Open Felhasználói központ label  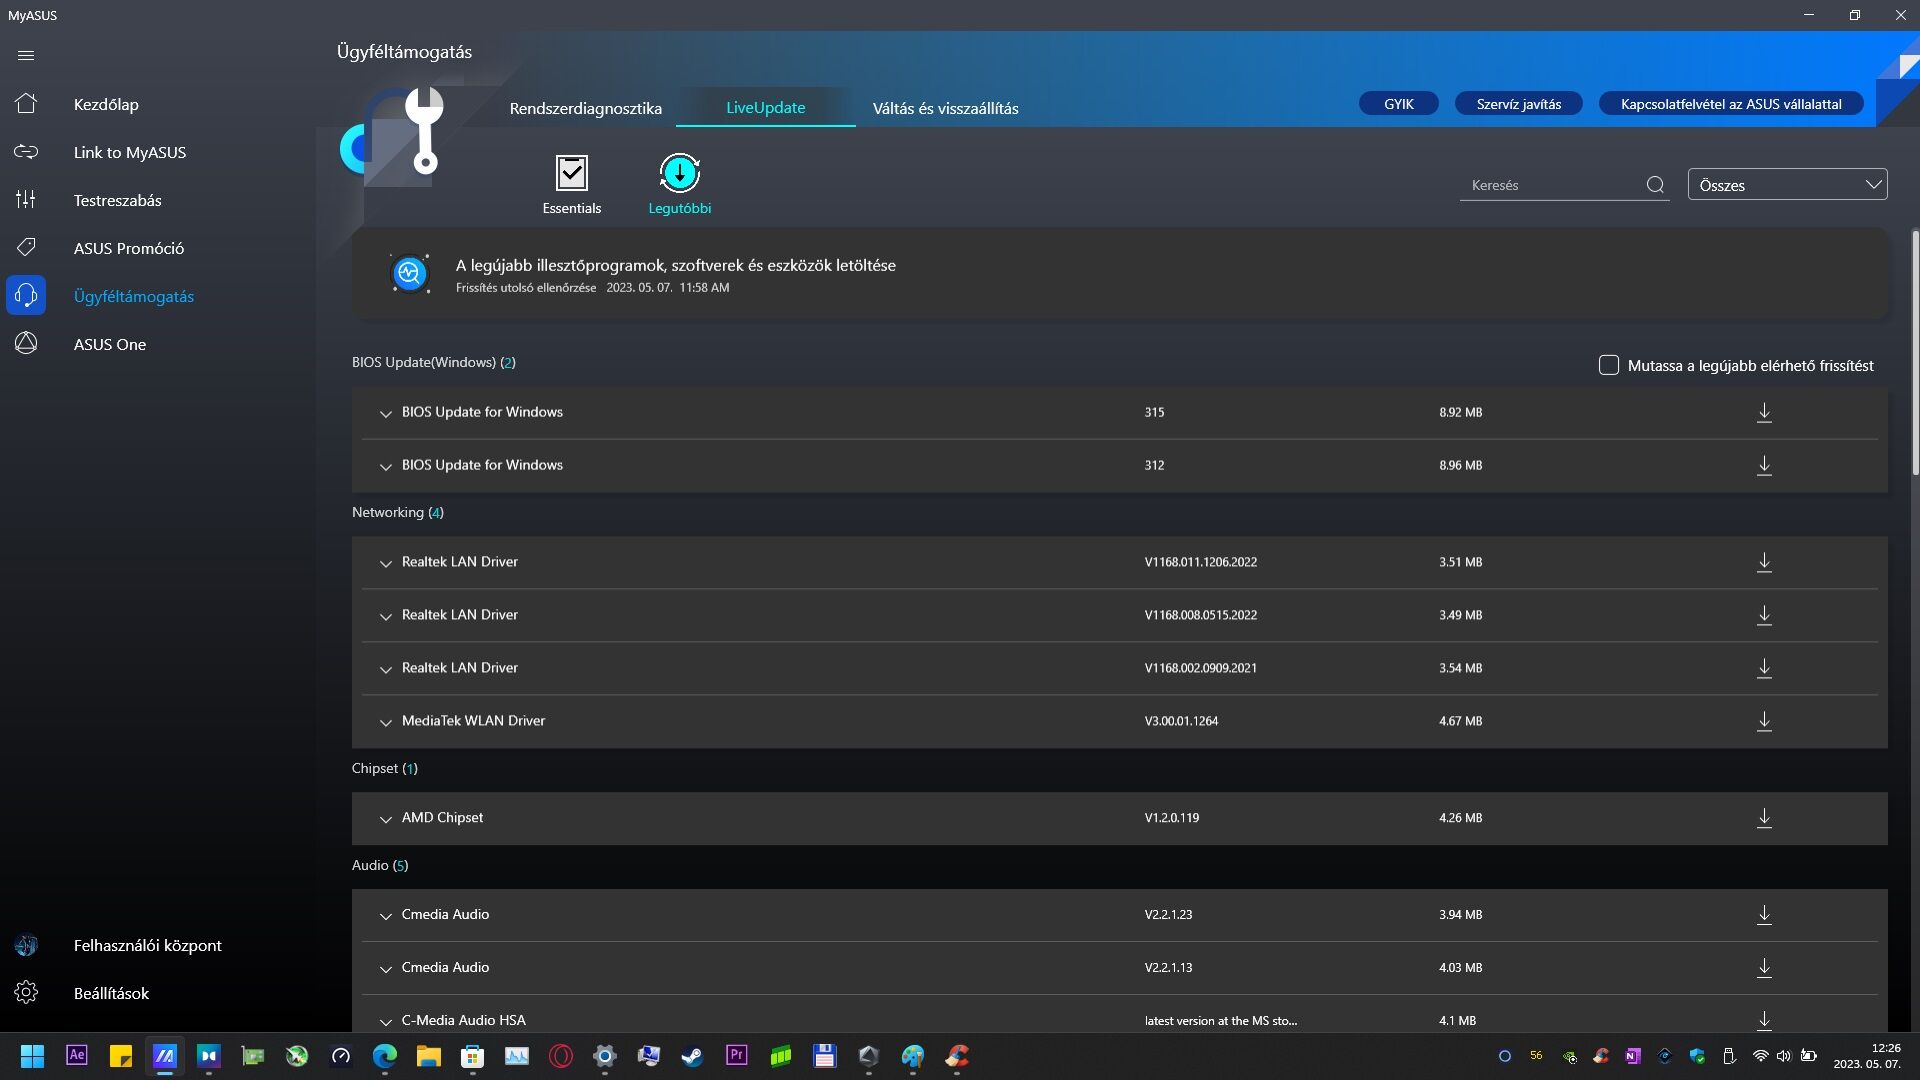point(147,945)
